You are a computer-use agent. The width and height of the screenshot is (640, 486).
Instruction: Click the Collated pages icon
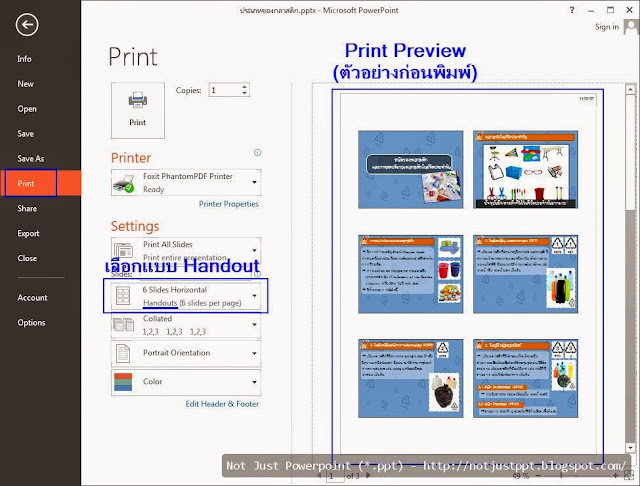point(123,325)
